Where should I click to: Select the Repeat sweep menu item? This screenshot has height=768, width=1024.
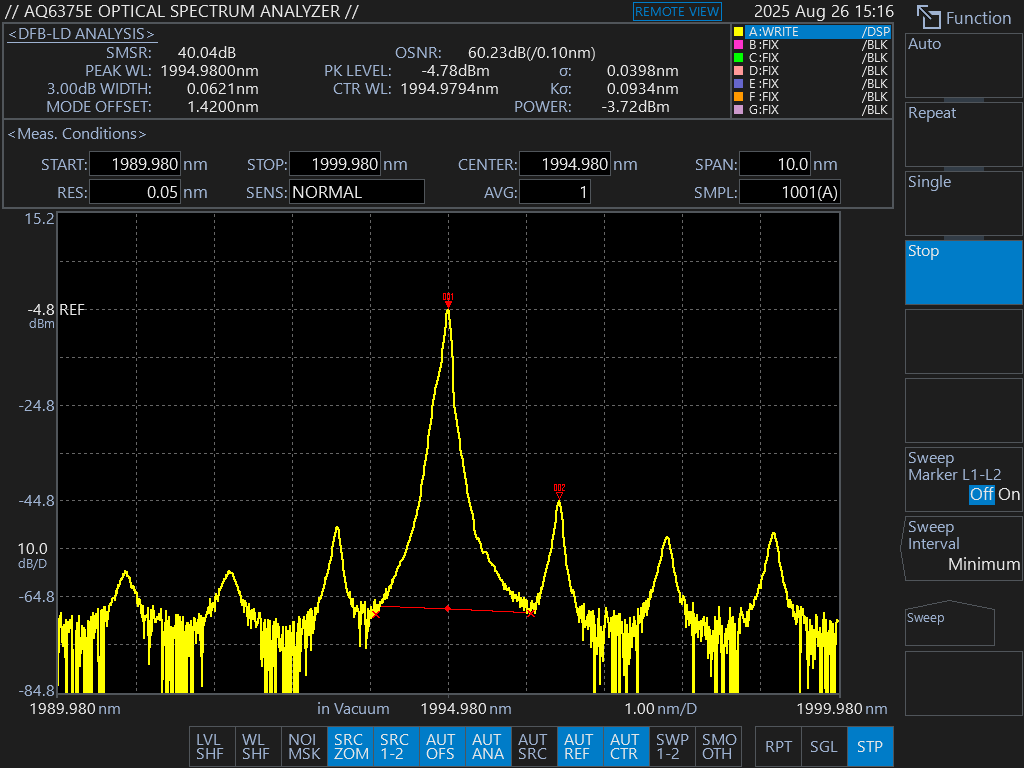coord(963,132)
